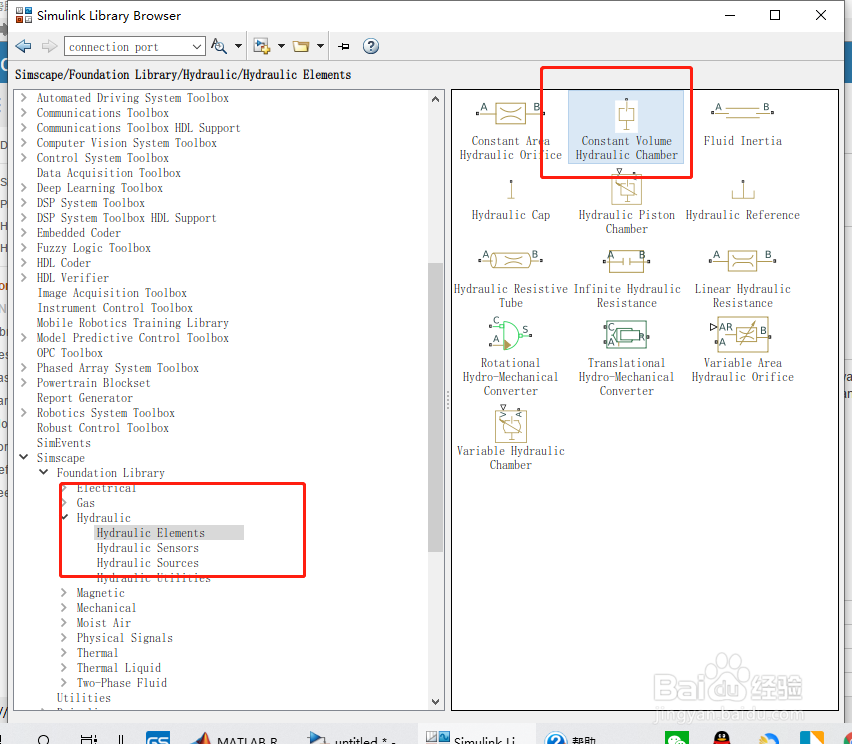Select the Hydraulic Piston Chamber block

click(x=627, y=203)
